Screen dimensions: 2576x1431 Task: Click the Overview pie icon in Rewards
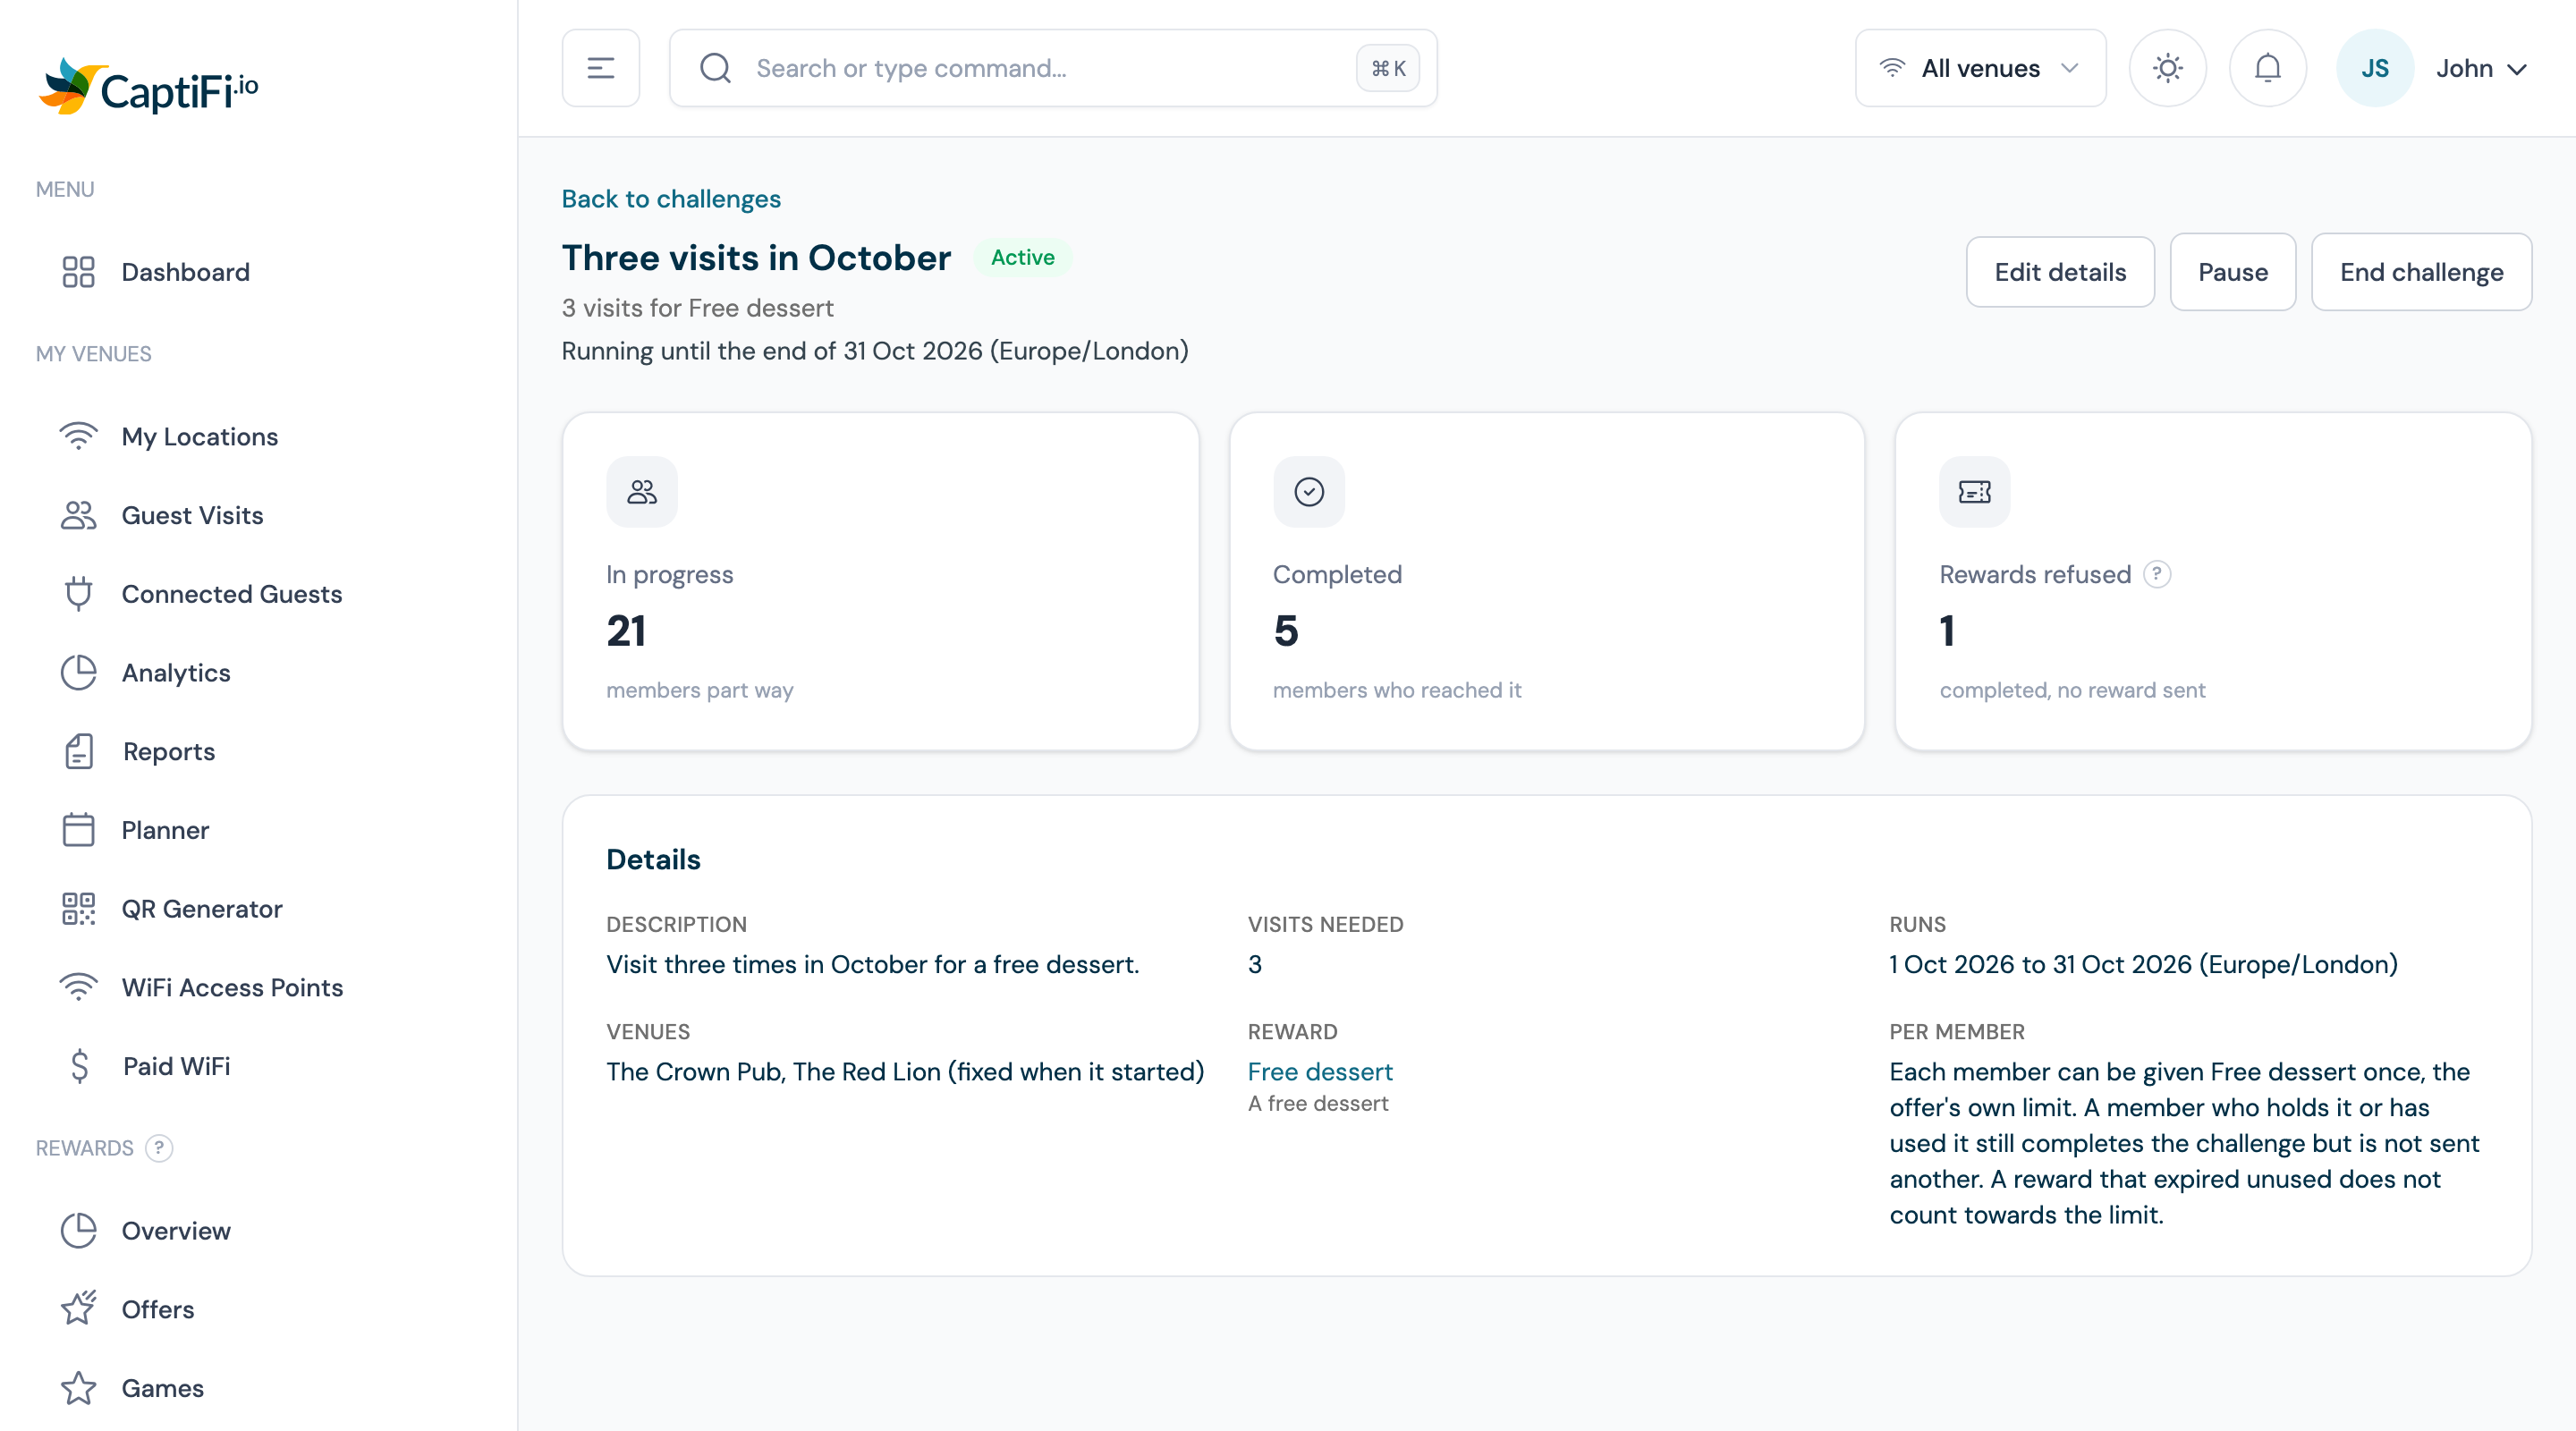click(x=78, y=1231)
